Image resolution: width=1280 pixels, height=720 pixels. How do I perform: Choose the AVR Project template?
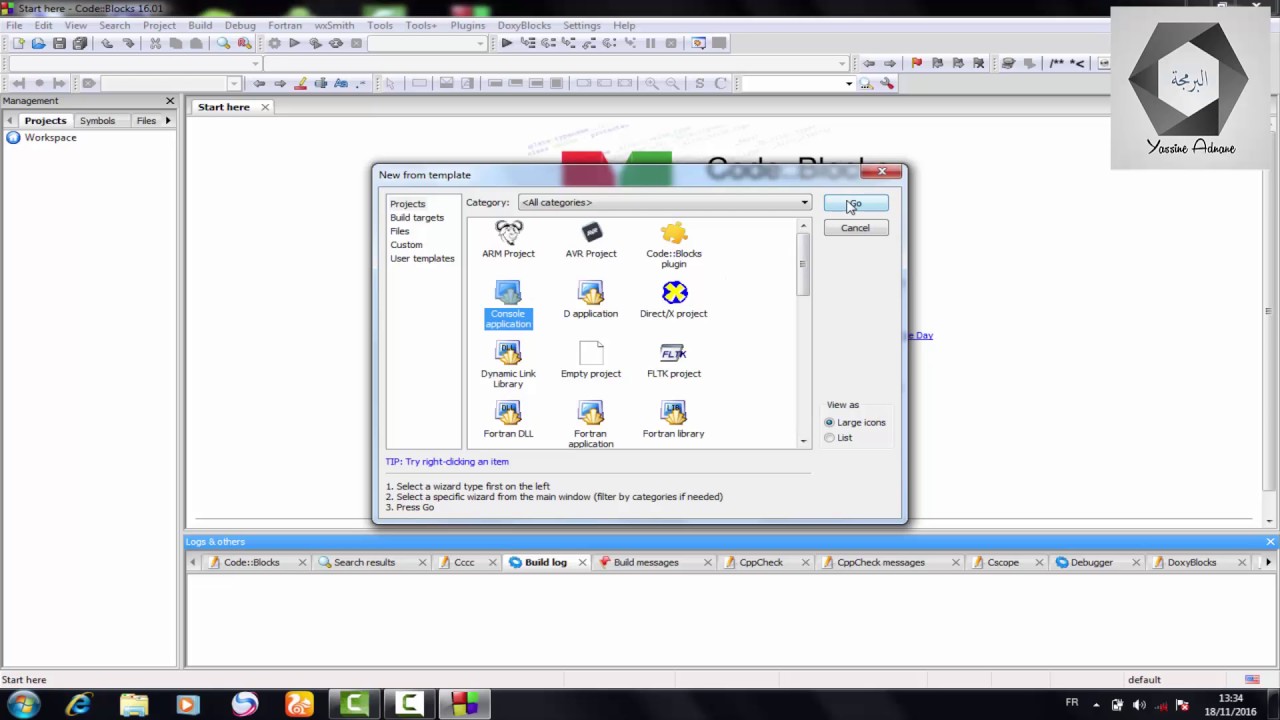pos(591,240)
